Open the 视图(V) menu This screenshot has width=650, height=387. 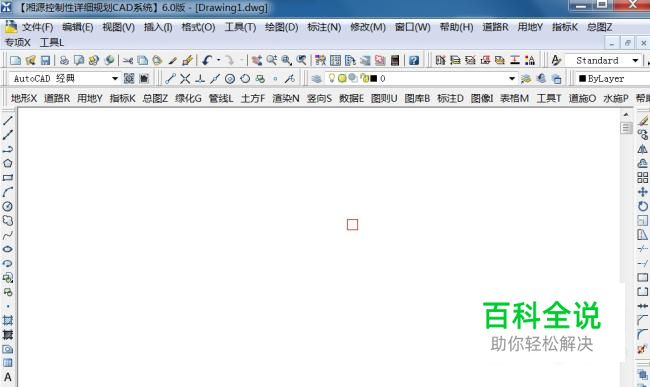click(119, 27)
